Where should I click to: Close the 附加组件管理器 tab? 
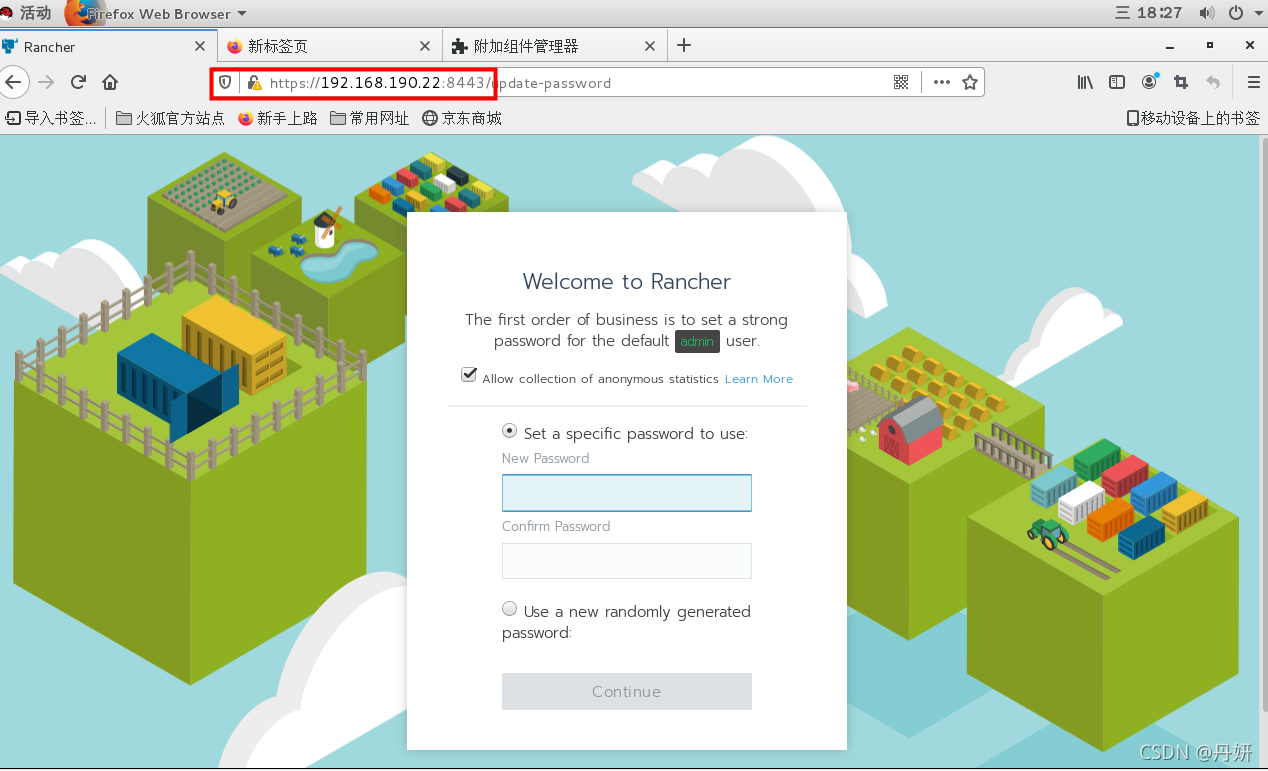[x=650, y=46]
